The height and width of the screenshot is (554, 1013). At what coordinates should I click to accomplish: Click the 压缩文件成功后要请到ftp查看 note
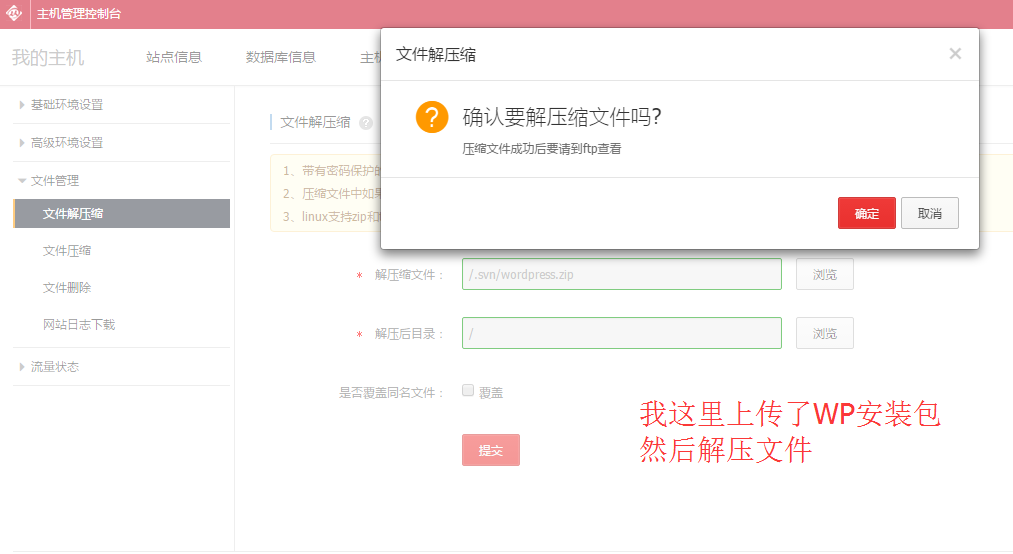[x=542, y=149]
